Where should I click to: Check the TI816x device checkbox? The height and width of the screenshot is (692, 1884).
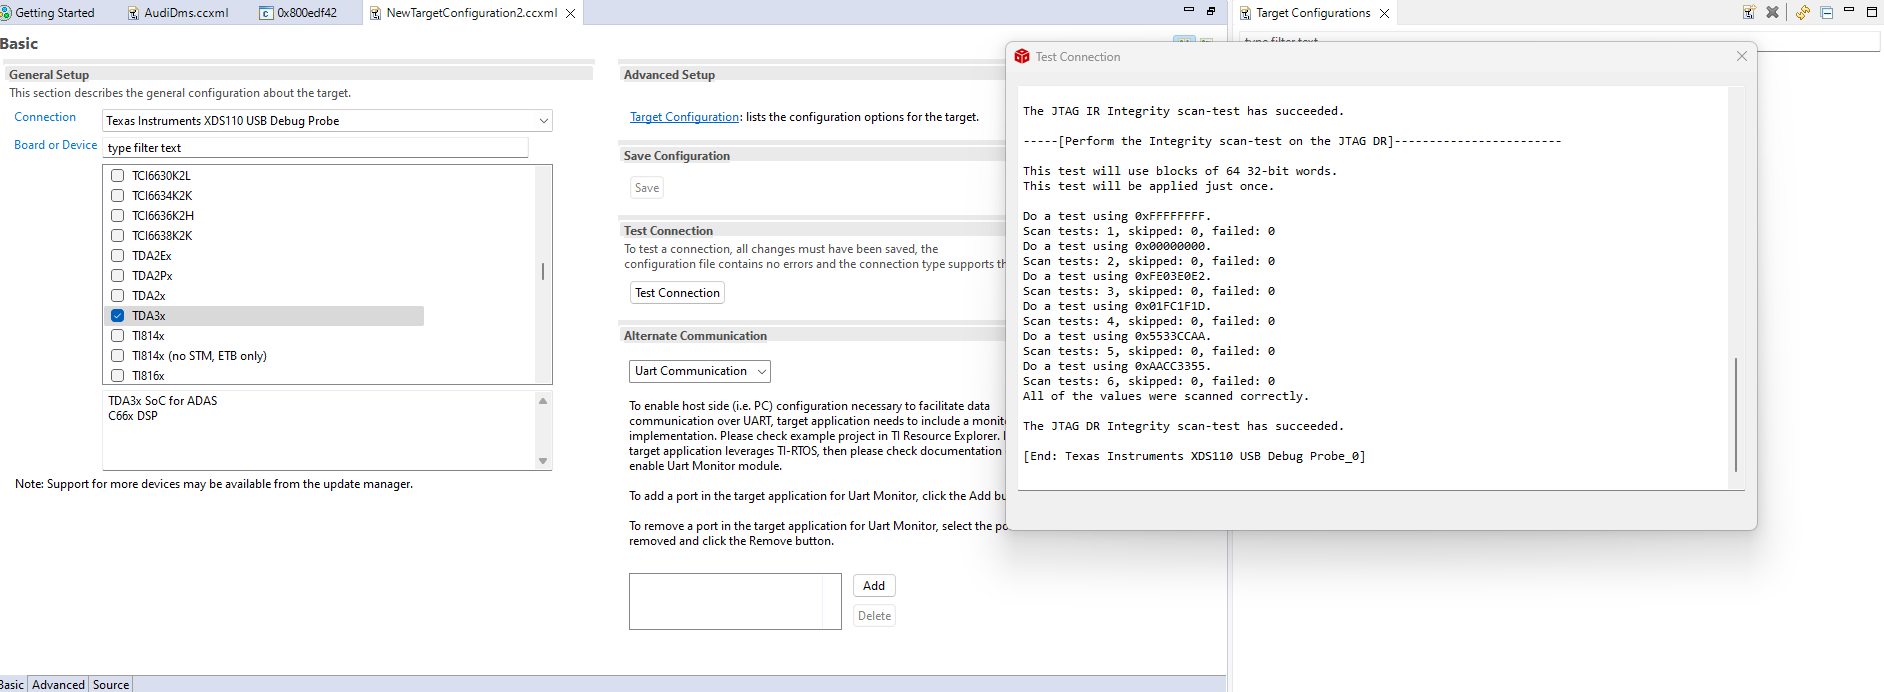[x=117, y=375]
